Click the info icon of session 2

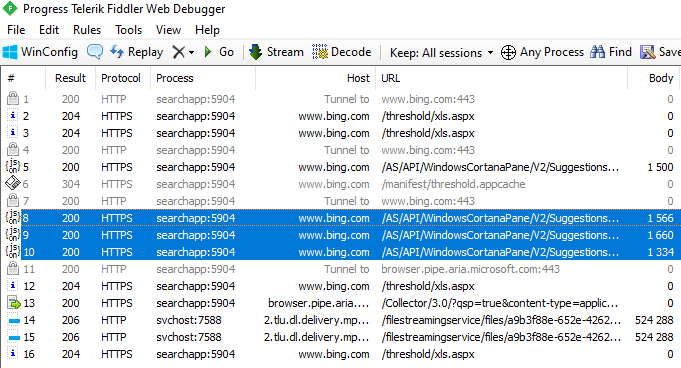(13, 116)
